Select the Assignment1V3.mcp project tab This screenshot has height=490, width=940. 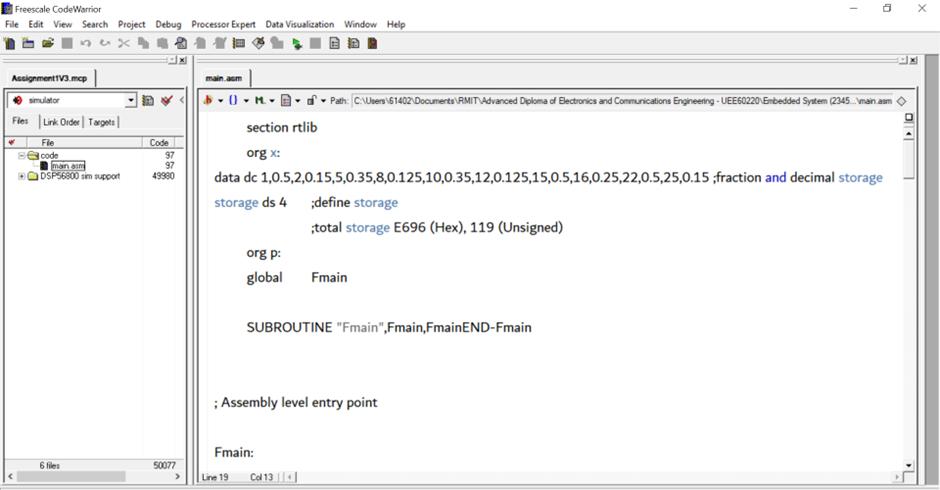pyautogui.click(x=50, y=79)
